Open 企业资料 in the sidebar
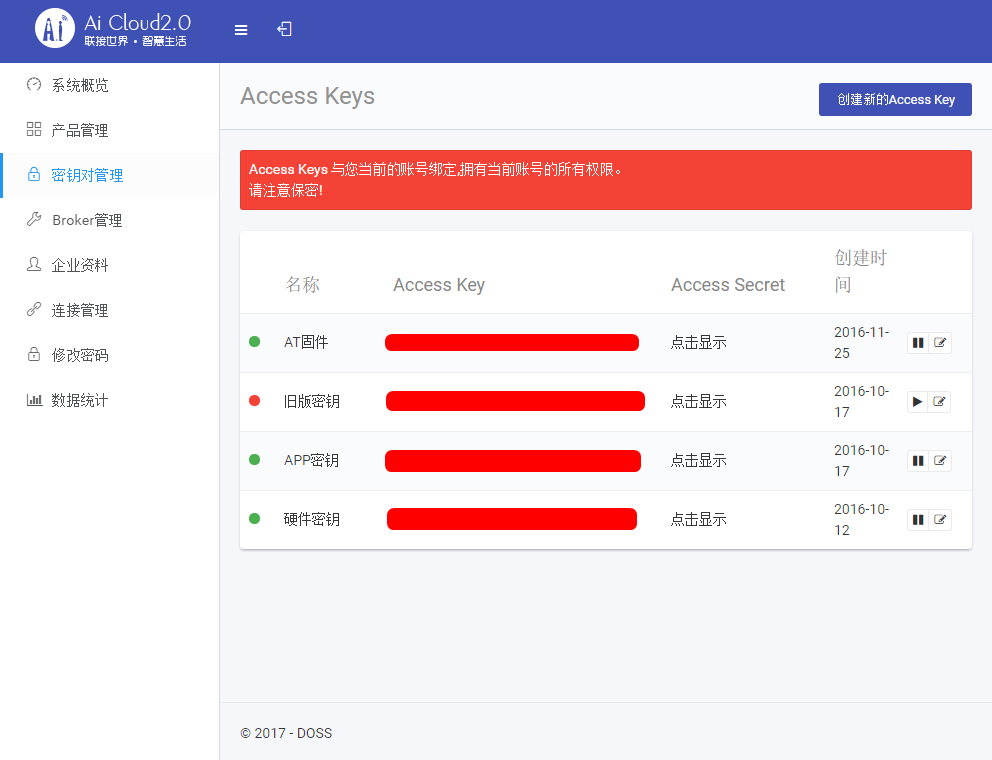 click(109, 265)
